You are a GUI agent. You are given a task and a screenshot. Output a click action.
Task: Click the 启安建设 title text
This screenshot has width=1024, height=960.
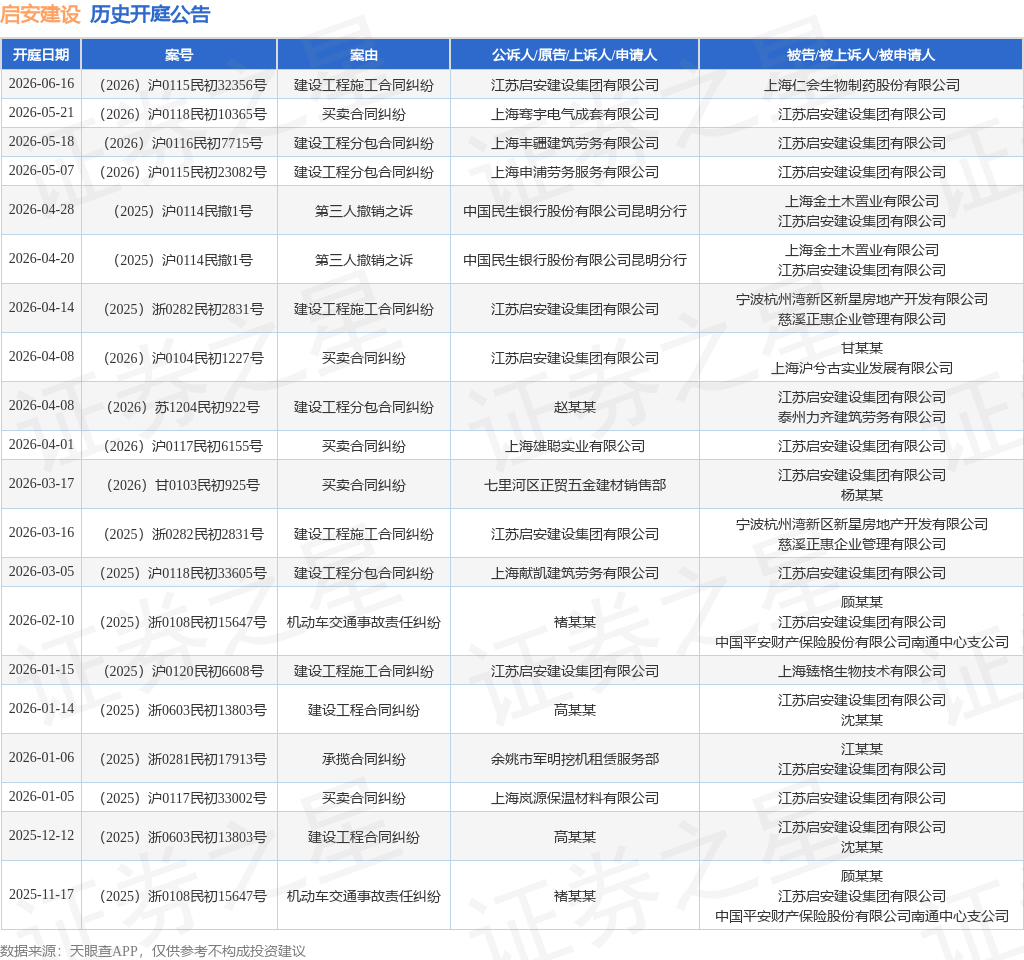[x=40, y=14]
